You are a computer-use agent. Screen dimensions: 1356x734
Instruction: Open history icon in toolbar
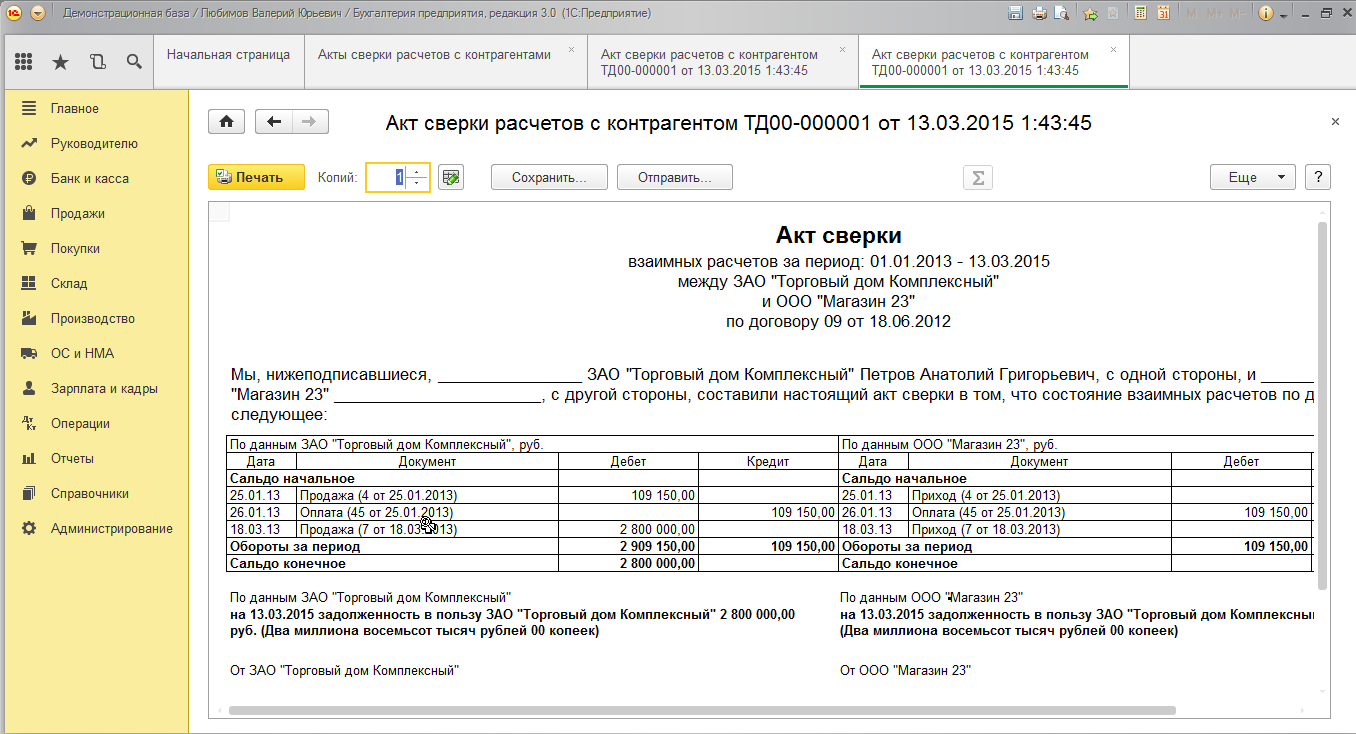(x=97, y=62)
